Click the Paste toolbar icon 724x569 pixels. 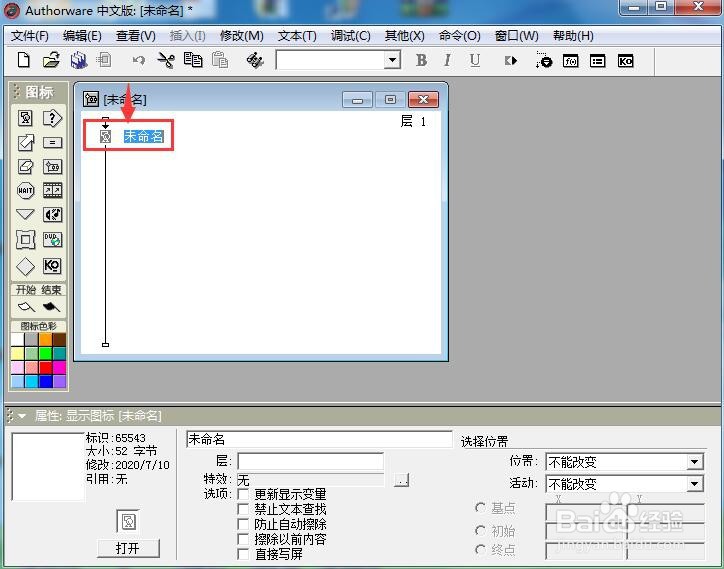(220, 61)
